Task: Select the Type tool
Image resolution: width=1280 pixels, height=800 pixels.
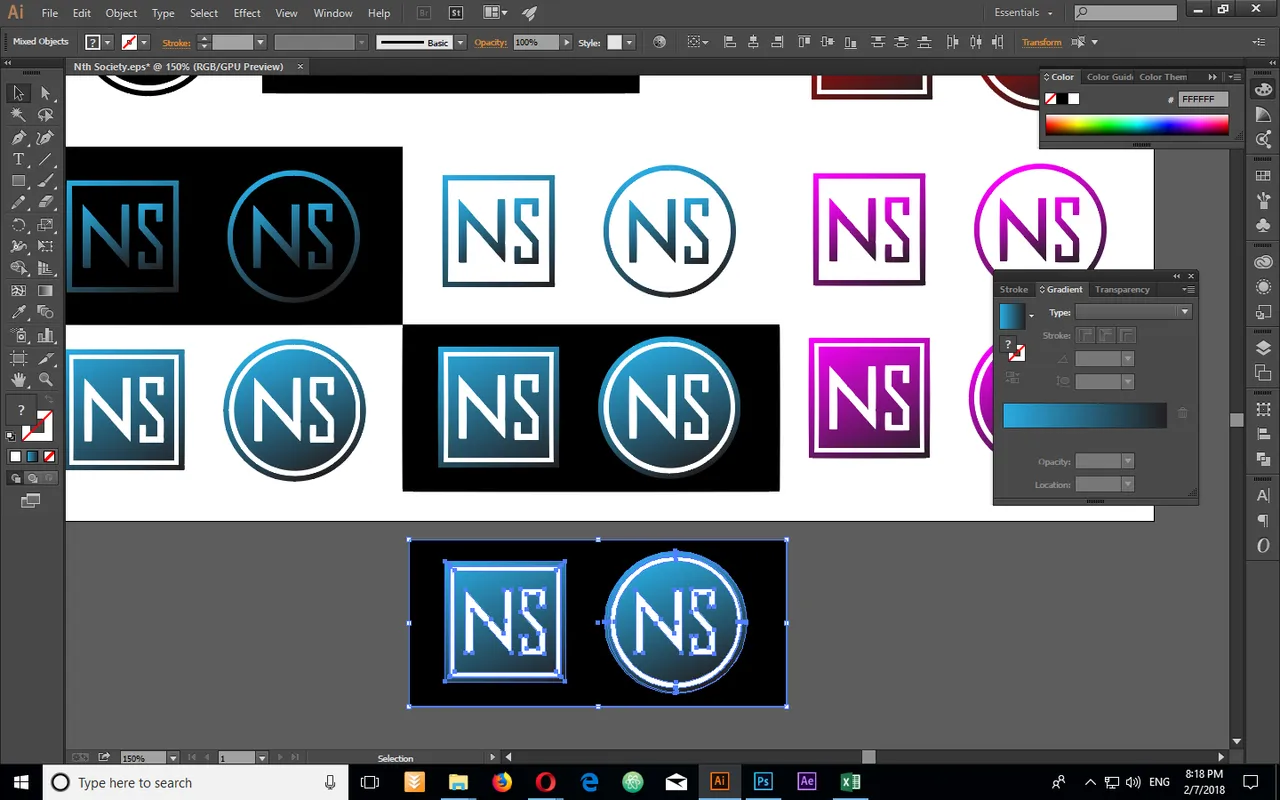Action: tap(18, 160)
